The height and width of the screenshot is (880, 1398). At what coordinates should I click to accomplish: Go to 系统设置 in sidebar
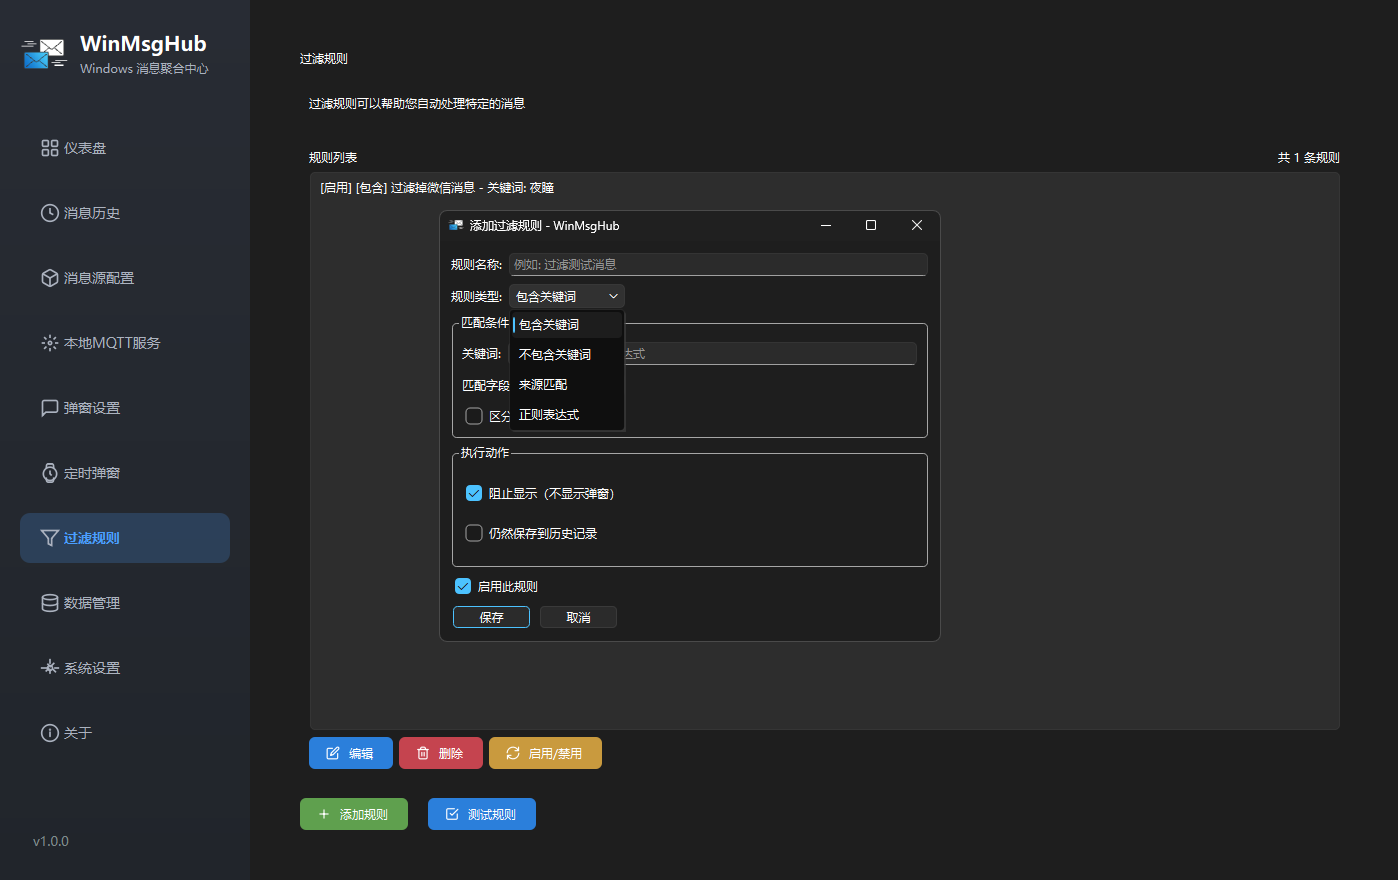pyautogui.click(x=91, y=668)
